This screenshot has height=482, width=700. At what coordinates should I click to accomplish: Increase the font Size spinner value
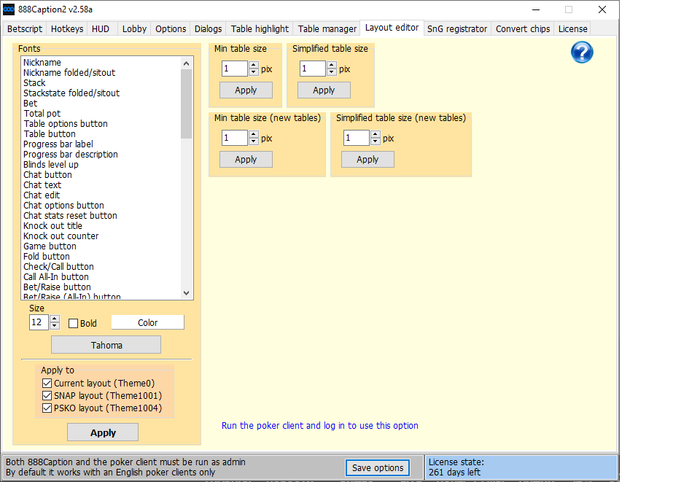tap(55, 319)
